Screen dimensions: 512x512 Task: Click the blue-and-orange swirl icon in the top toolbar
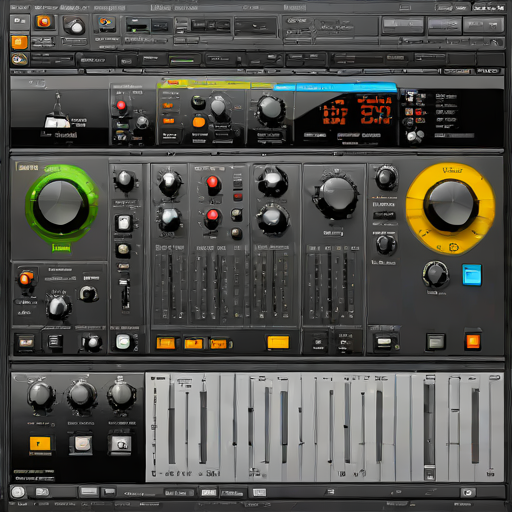pyautogui.click(x=105, y=23)
